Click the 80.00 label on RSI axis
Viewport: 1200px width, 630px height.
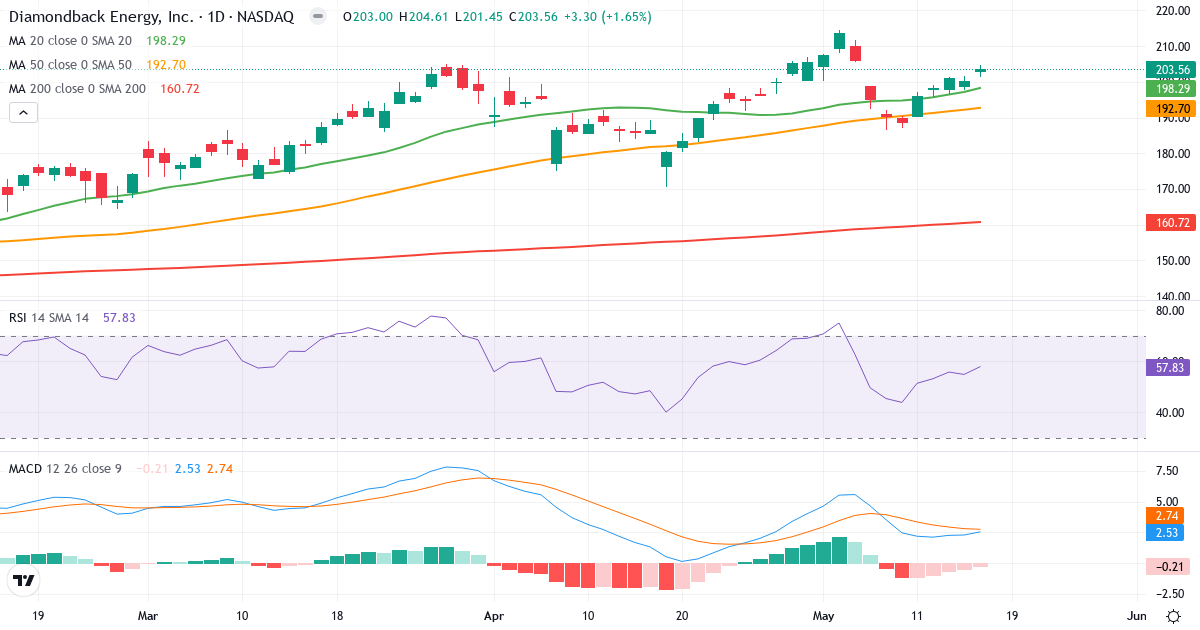(1171, 311)
